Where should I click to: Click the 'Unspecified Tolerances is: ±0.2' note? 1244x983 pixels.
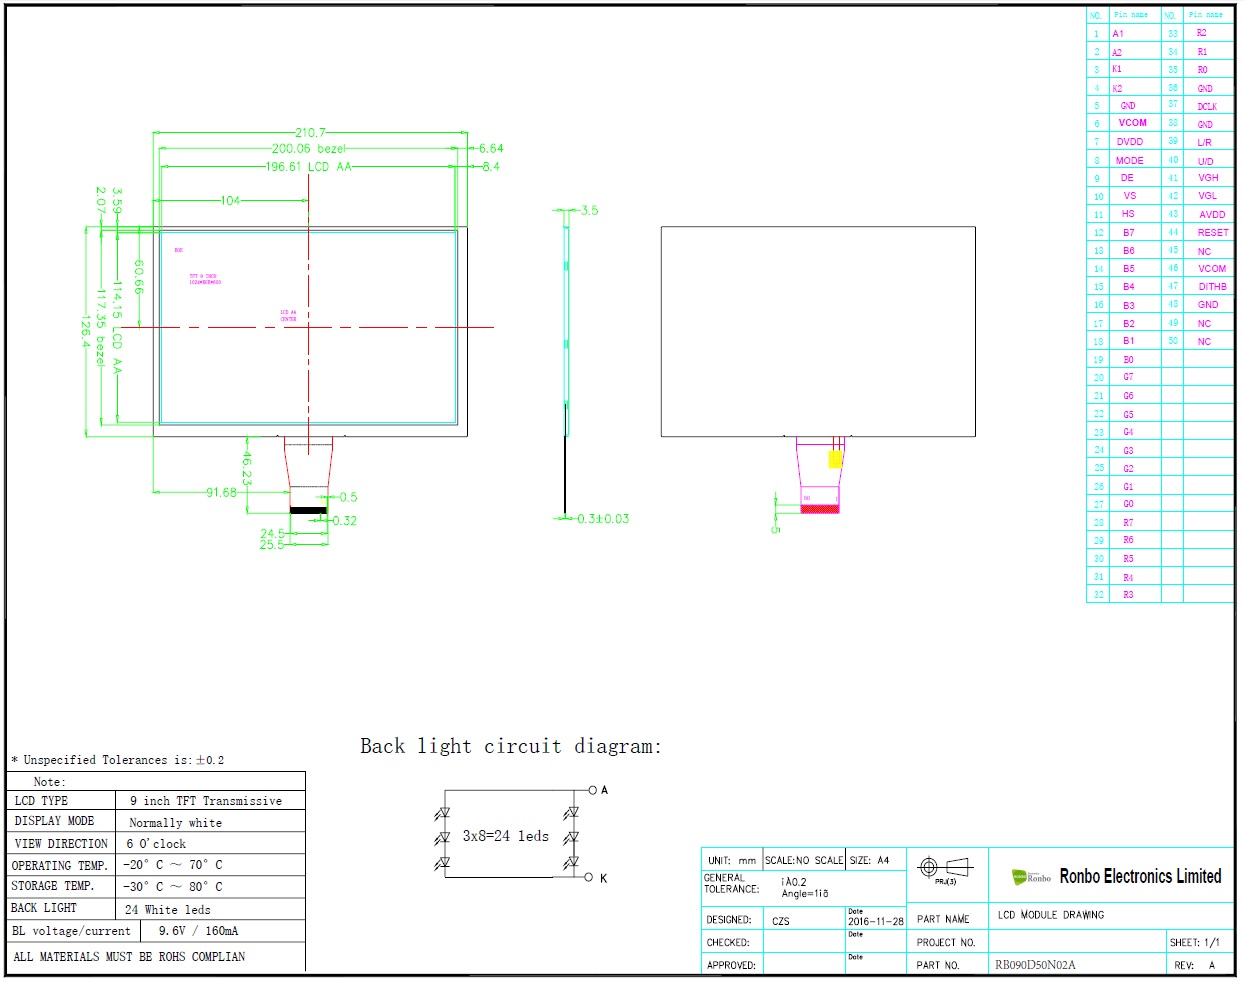coord(118,760)
